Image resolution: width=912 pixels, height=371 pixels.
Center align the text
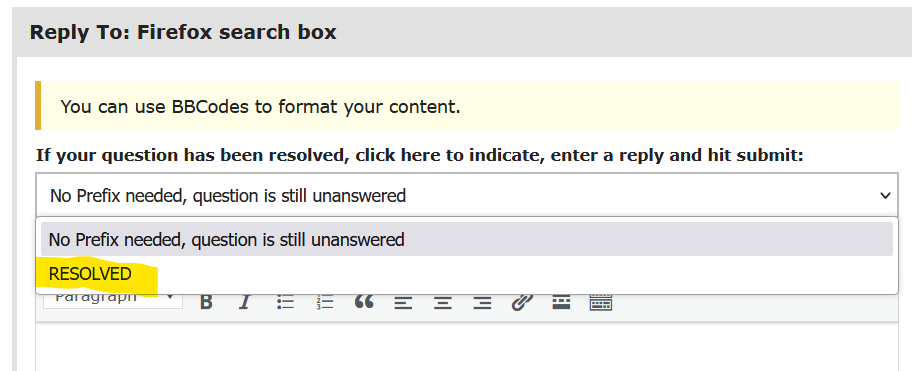pyautogui.click(x=443, y=302)
